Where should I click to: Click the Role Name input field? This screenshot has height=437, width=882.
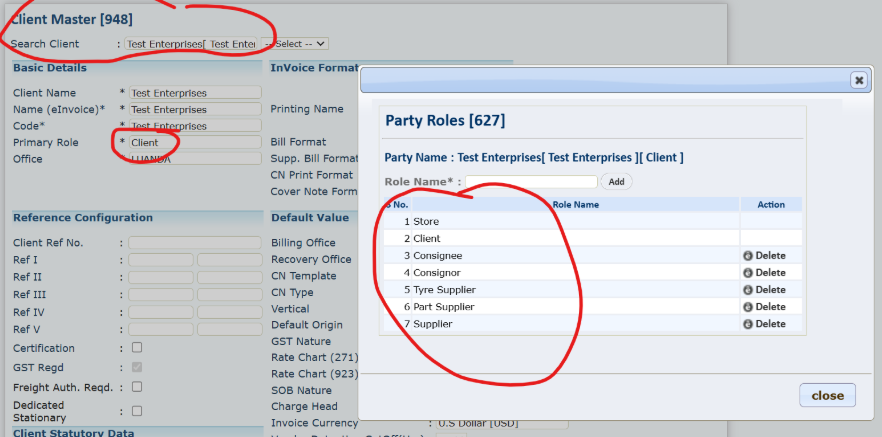tap(531, 182)
